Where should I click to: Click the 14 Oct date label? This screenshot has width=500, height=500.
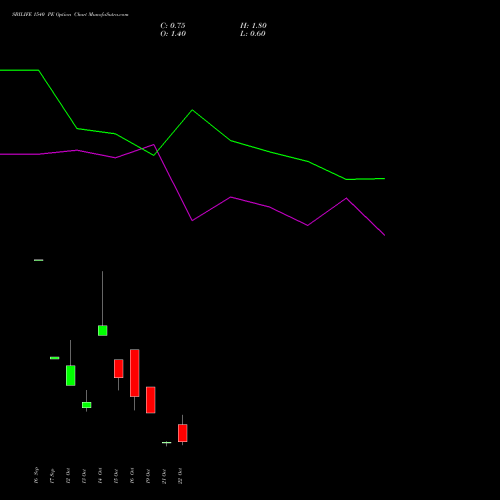100,476
